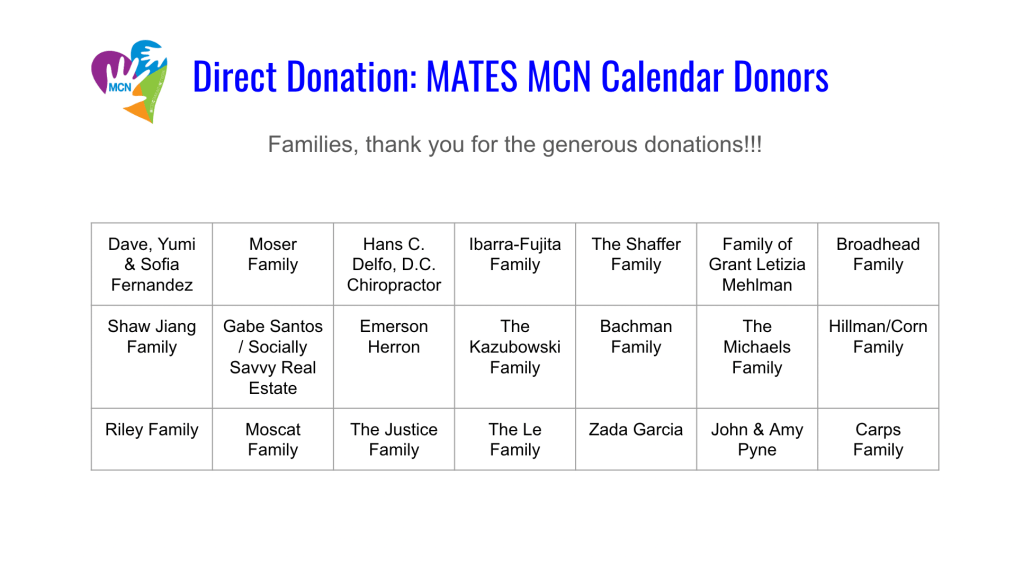Select the Moser Family cell
Screen dimensions: 1023x574
tap(273, 255)
